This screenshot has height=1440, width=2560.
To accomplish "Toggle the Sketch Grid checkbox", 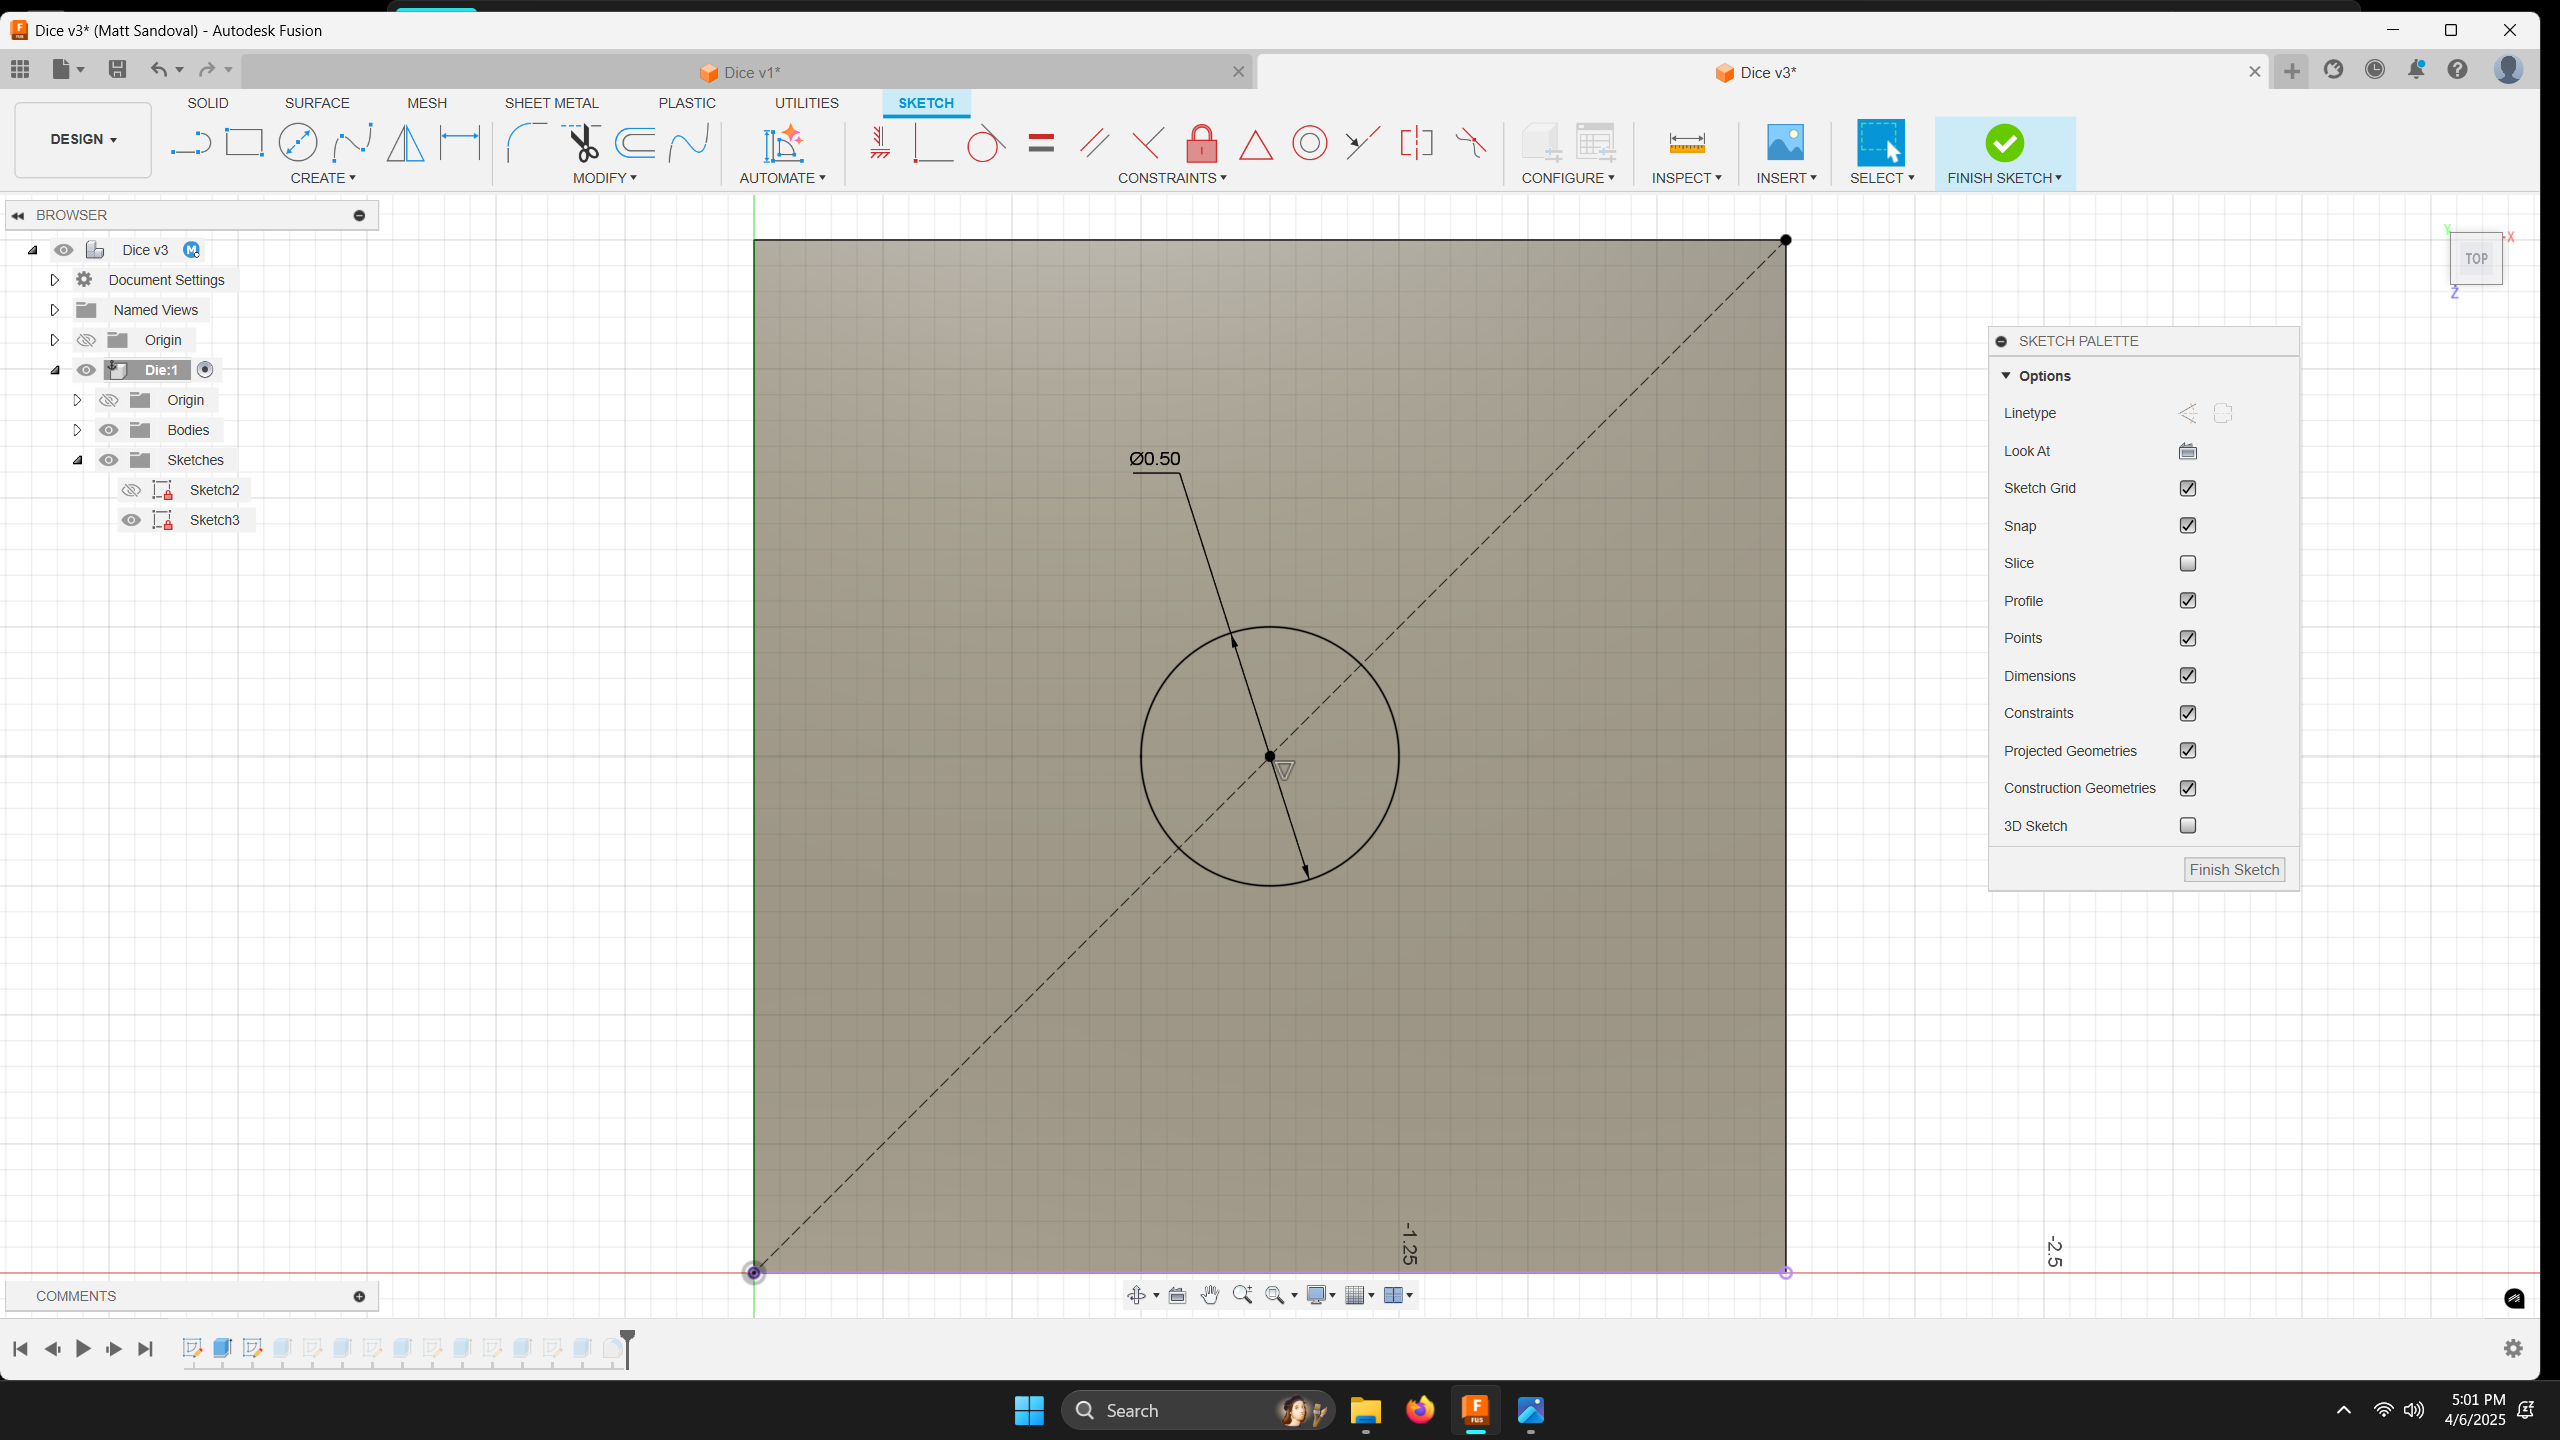I will (2188, 488).
